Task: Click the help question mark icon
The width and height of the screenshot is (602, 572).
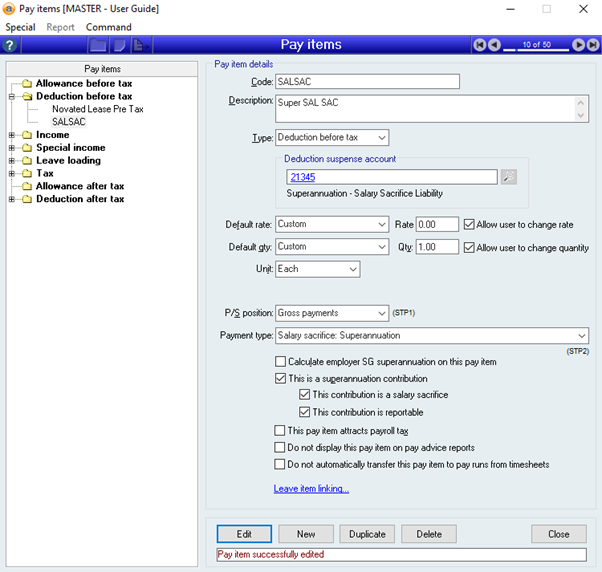Action: pyautogui.click(x=10, y=45)
